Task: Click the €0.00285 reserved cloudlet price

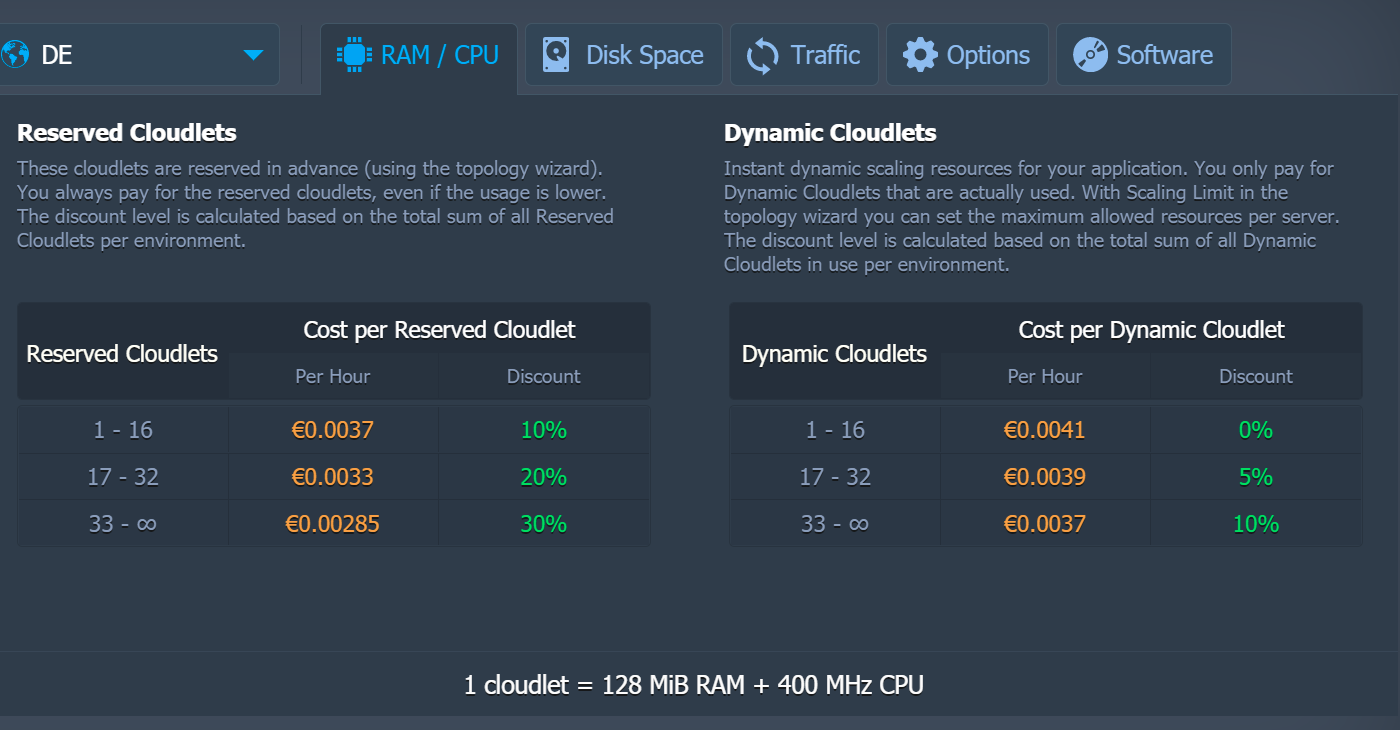Action: (333, 524)
